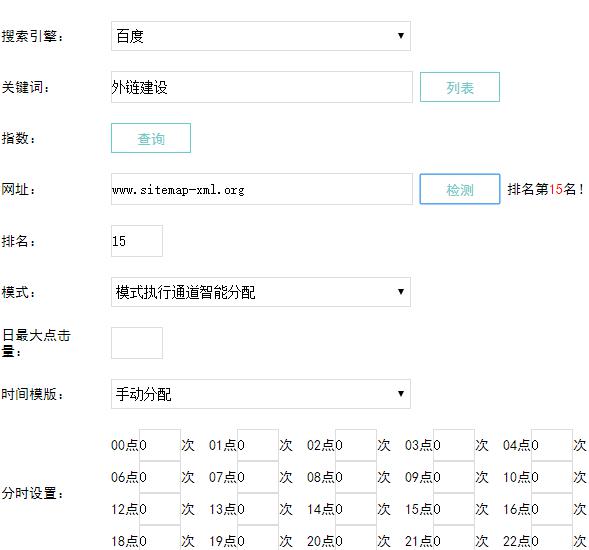Click the 14点 times input field

click(x=356, y=509)
